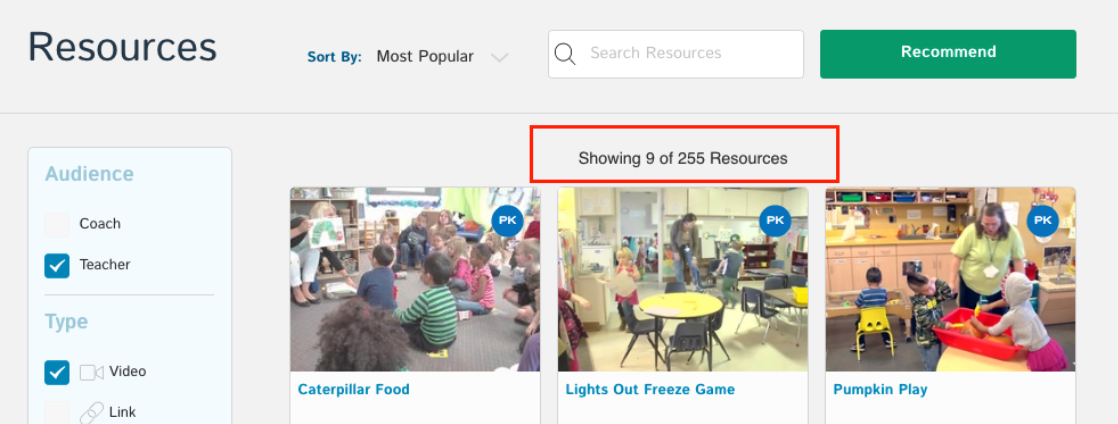Click the magnifying glass search icon
The image size is (1118, 424).
point(565,53)
